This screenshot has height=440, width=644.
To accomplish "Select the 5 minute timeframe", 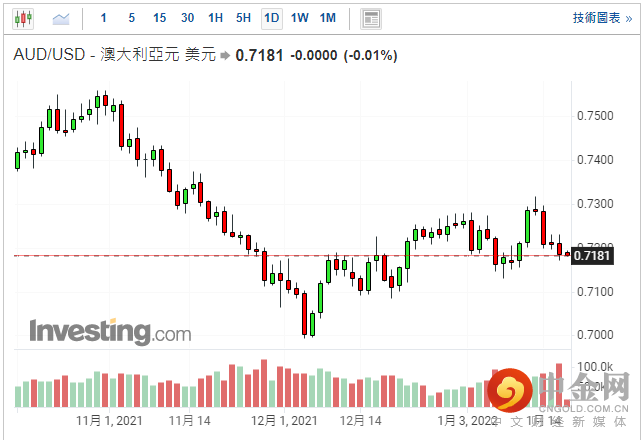I will tap(132, 18).
